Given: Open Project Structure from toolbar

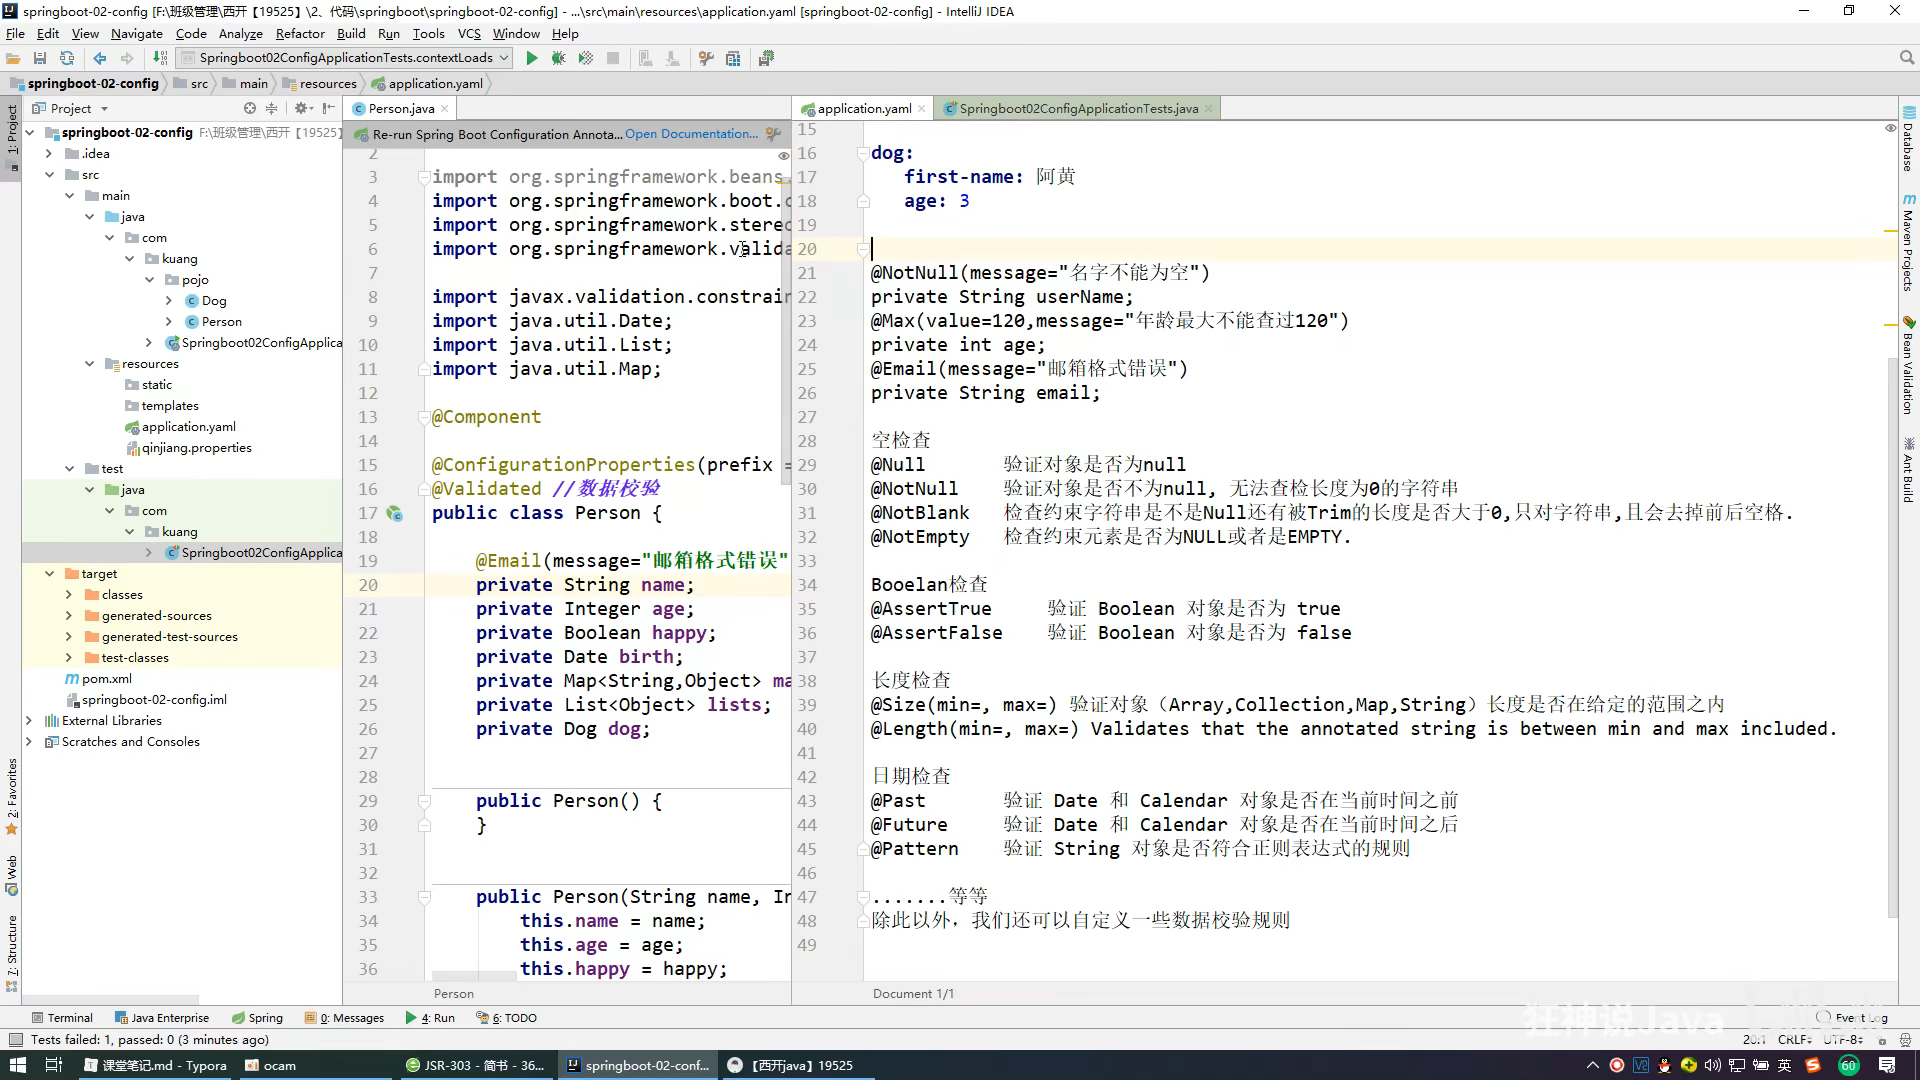Looking at the screenshot, I should coord(733,58).
